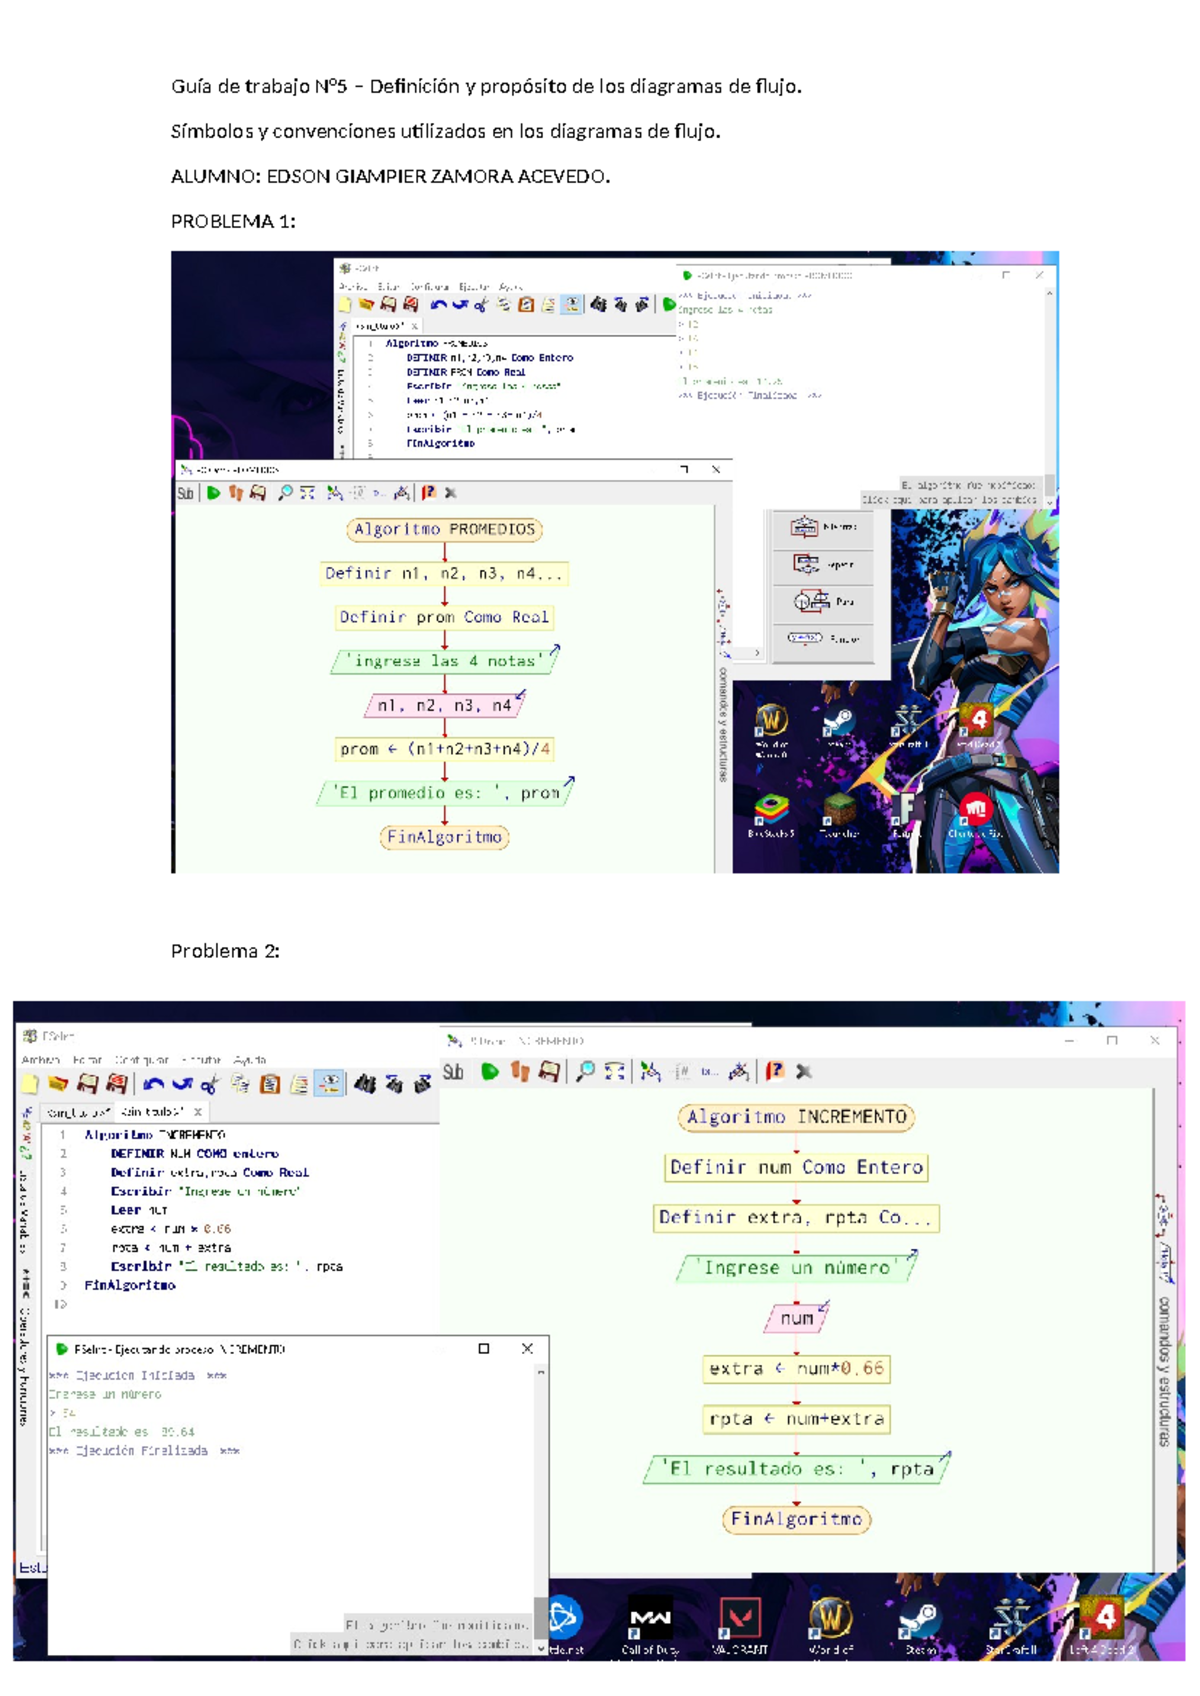Click the Sub button in PROMEDIOS flowchart toolbar
Image resolution: width=1200 pixels, height=1696 pixels.
[x=186, y=493]
